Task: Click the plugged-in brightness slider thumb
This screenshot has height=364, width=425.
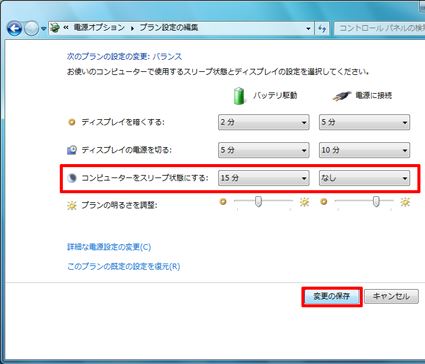Action: click(376, 201)
